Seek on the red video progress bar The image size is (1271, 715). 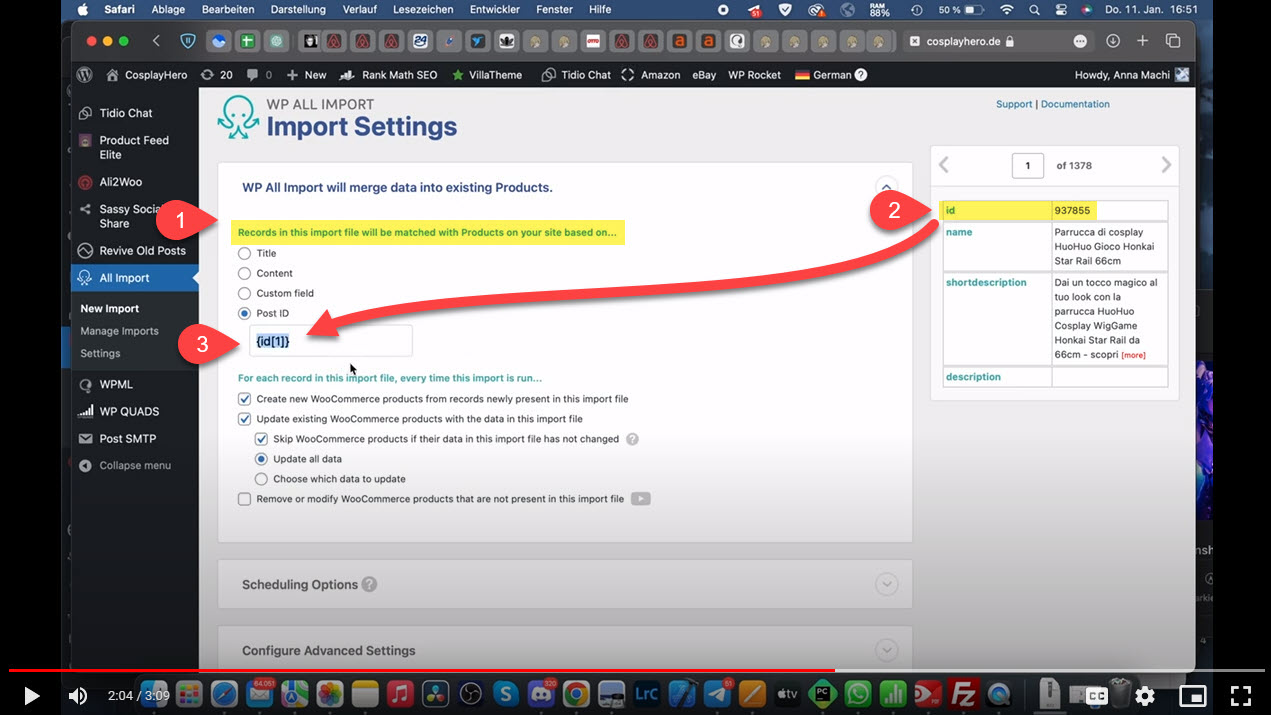pos(635,670)
